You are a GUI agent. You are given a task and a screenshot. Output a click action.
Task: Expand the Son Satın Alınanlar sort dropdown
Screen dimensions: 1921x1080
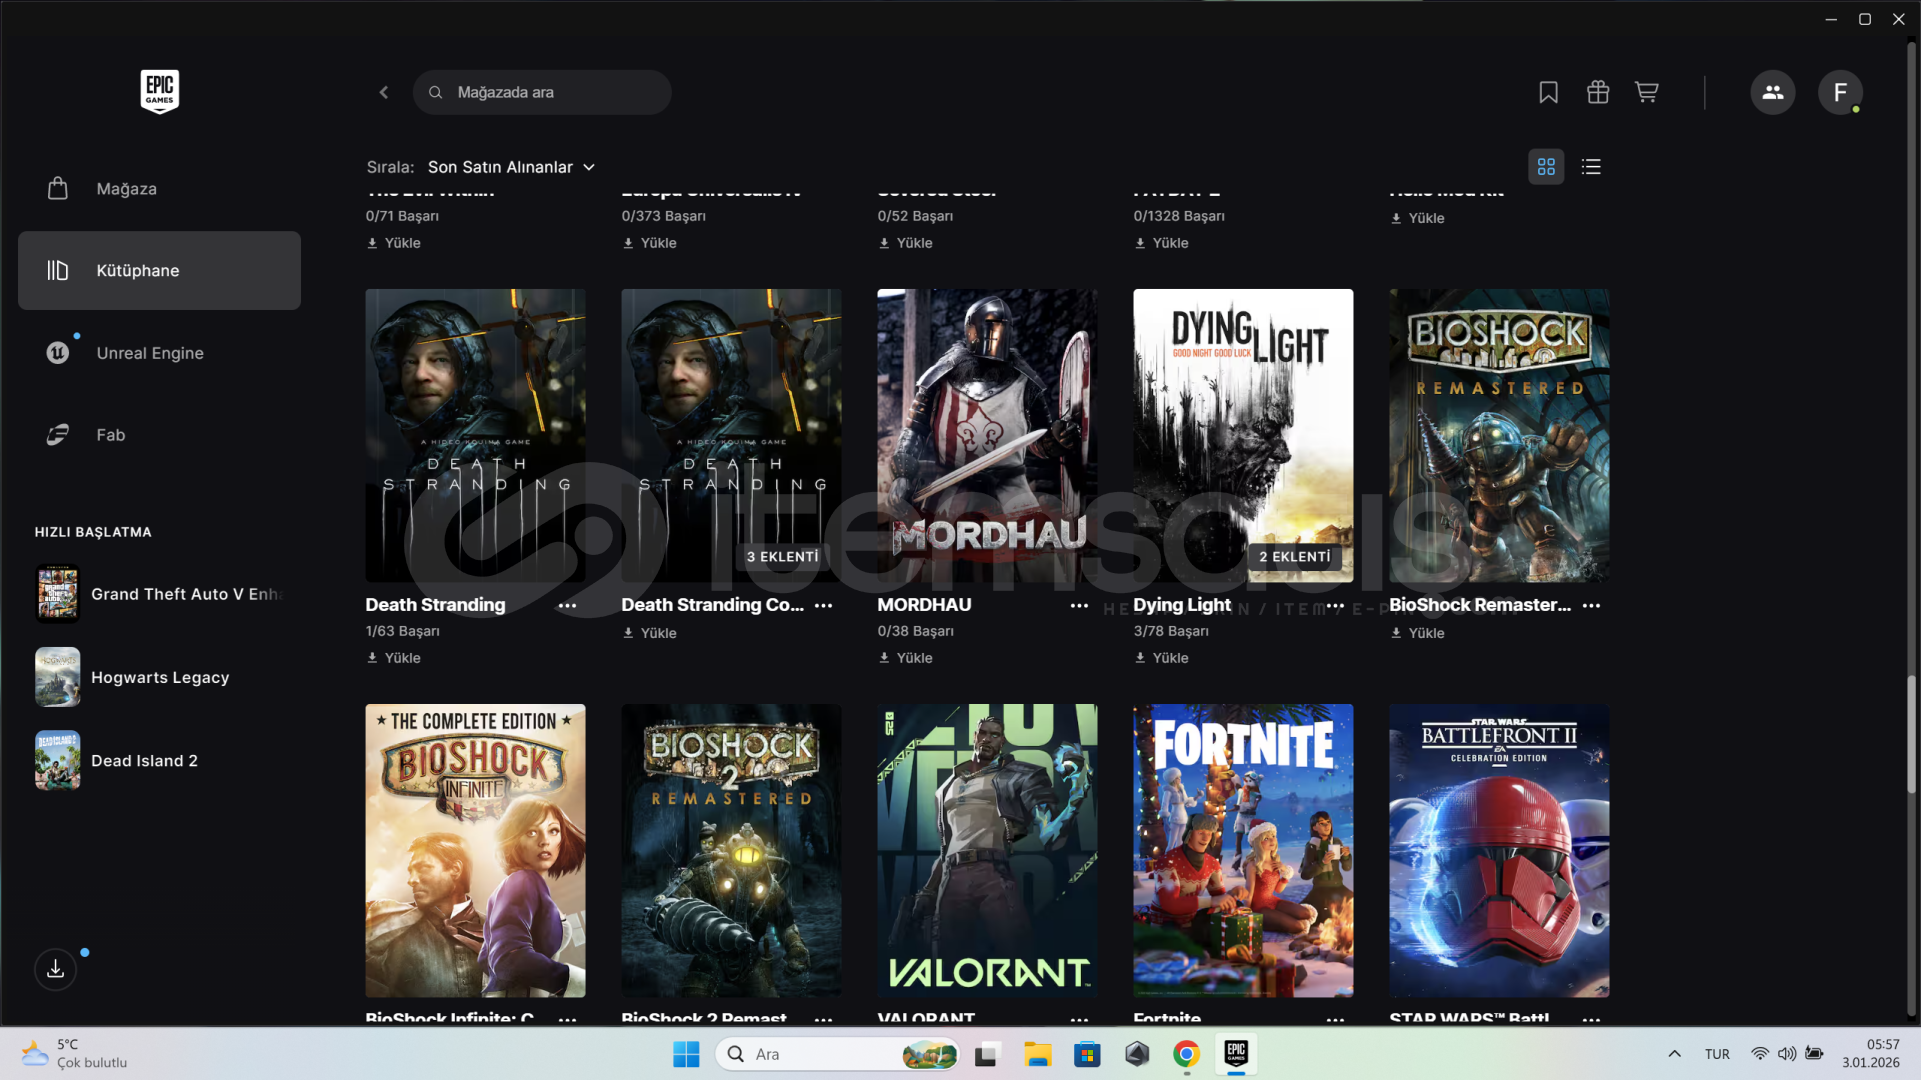pyautogui.click(x=512, y=167)
